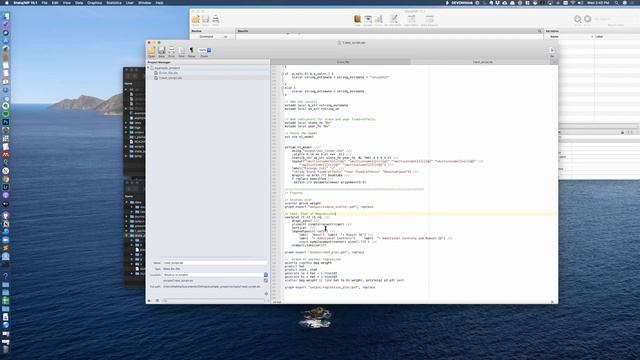Image resolution: width=640 pixels, height=360 pixels.
Task: Click Open icon in Stata main window
Action: (x=196, y=20)
